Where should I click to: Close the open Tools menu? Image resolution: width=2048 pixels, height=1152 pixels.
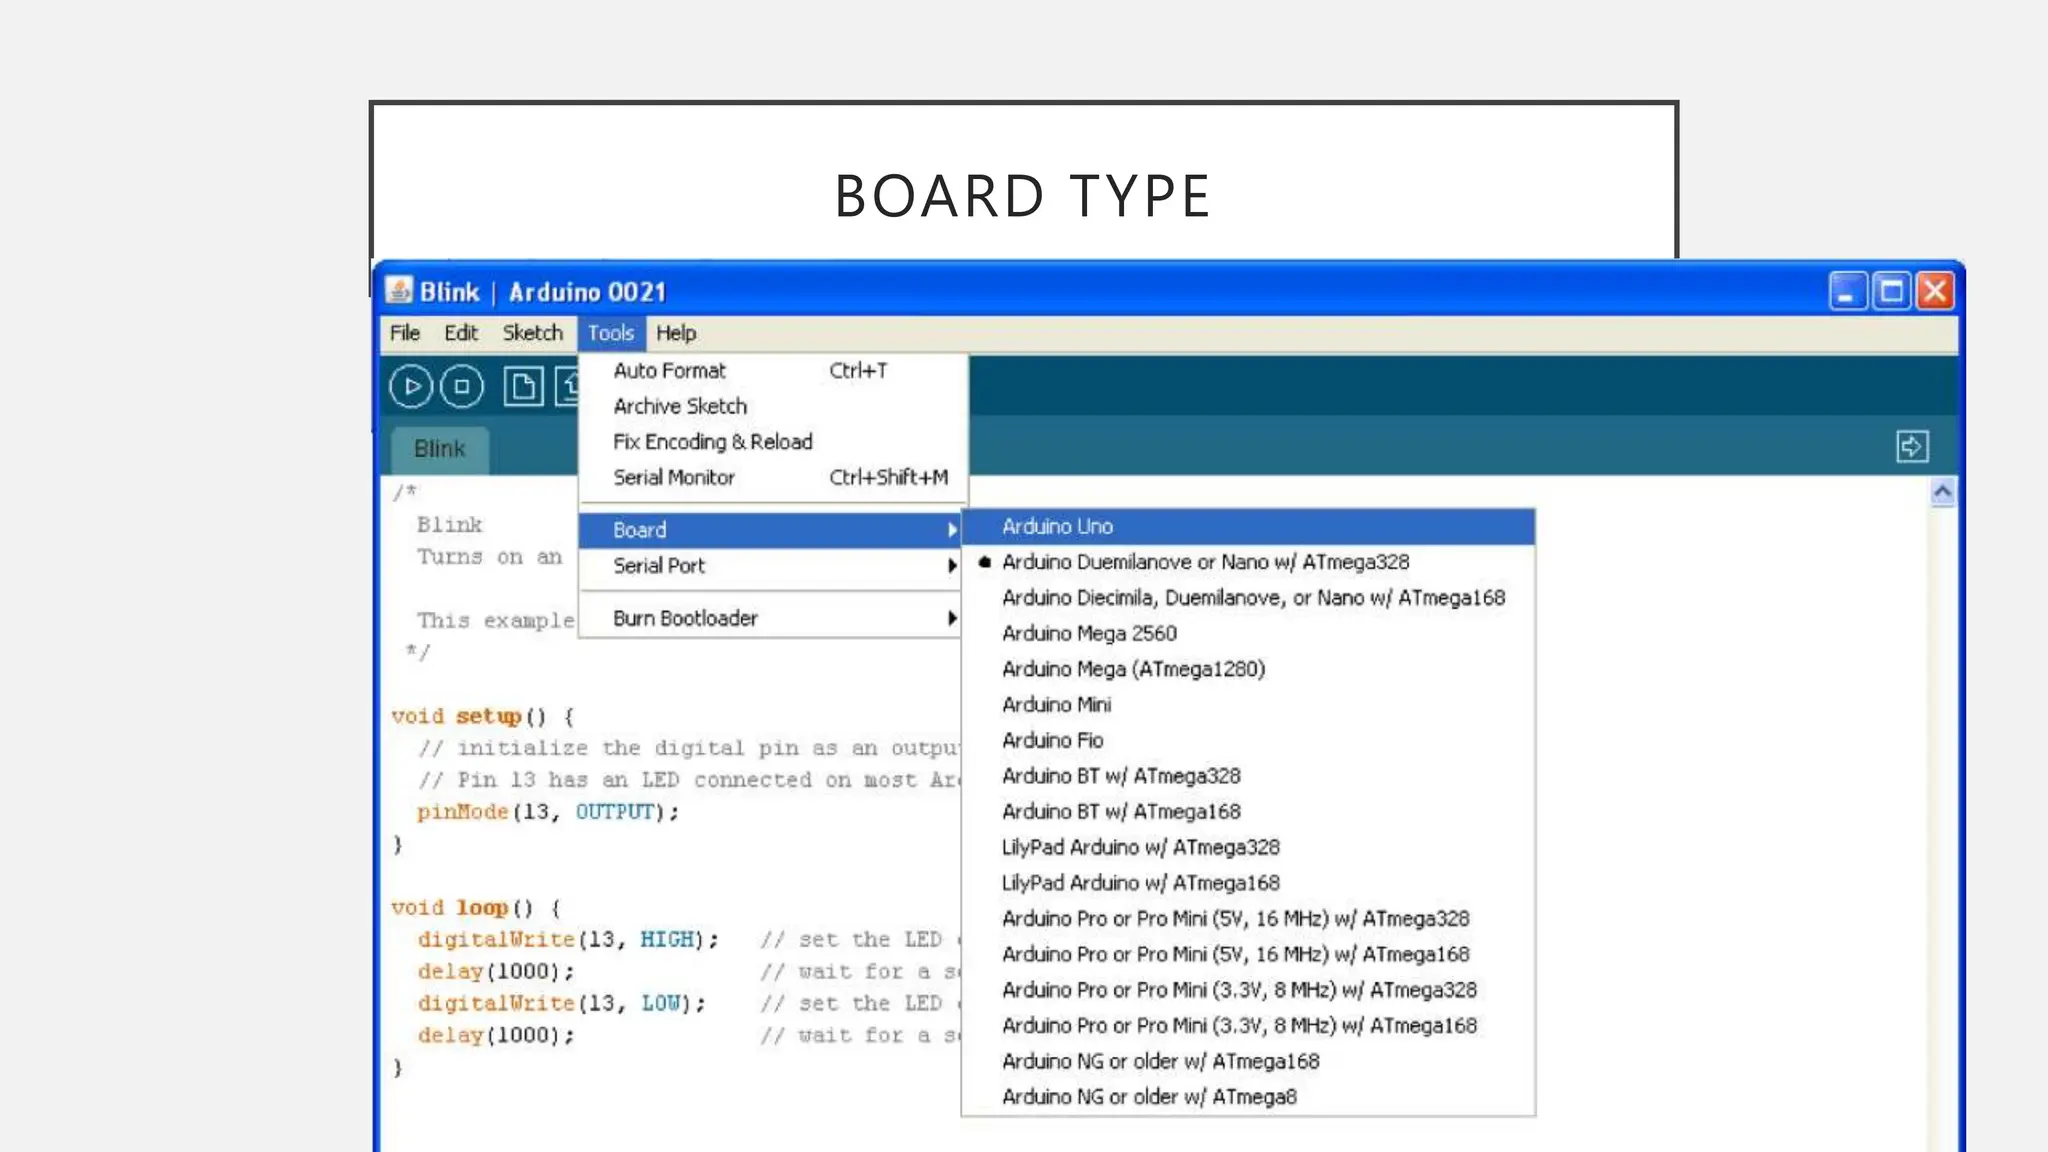611,333
